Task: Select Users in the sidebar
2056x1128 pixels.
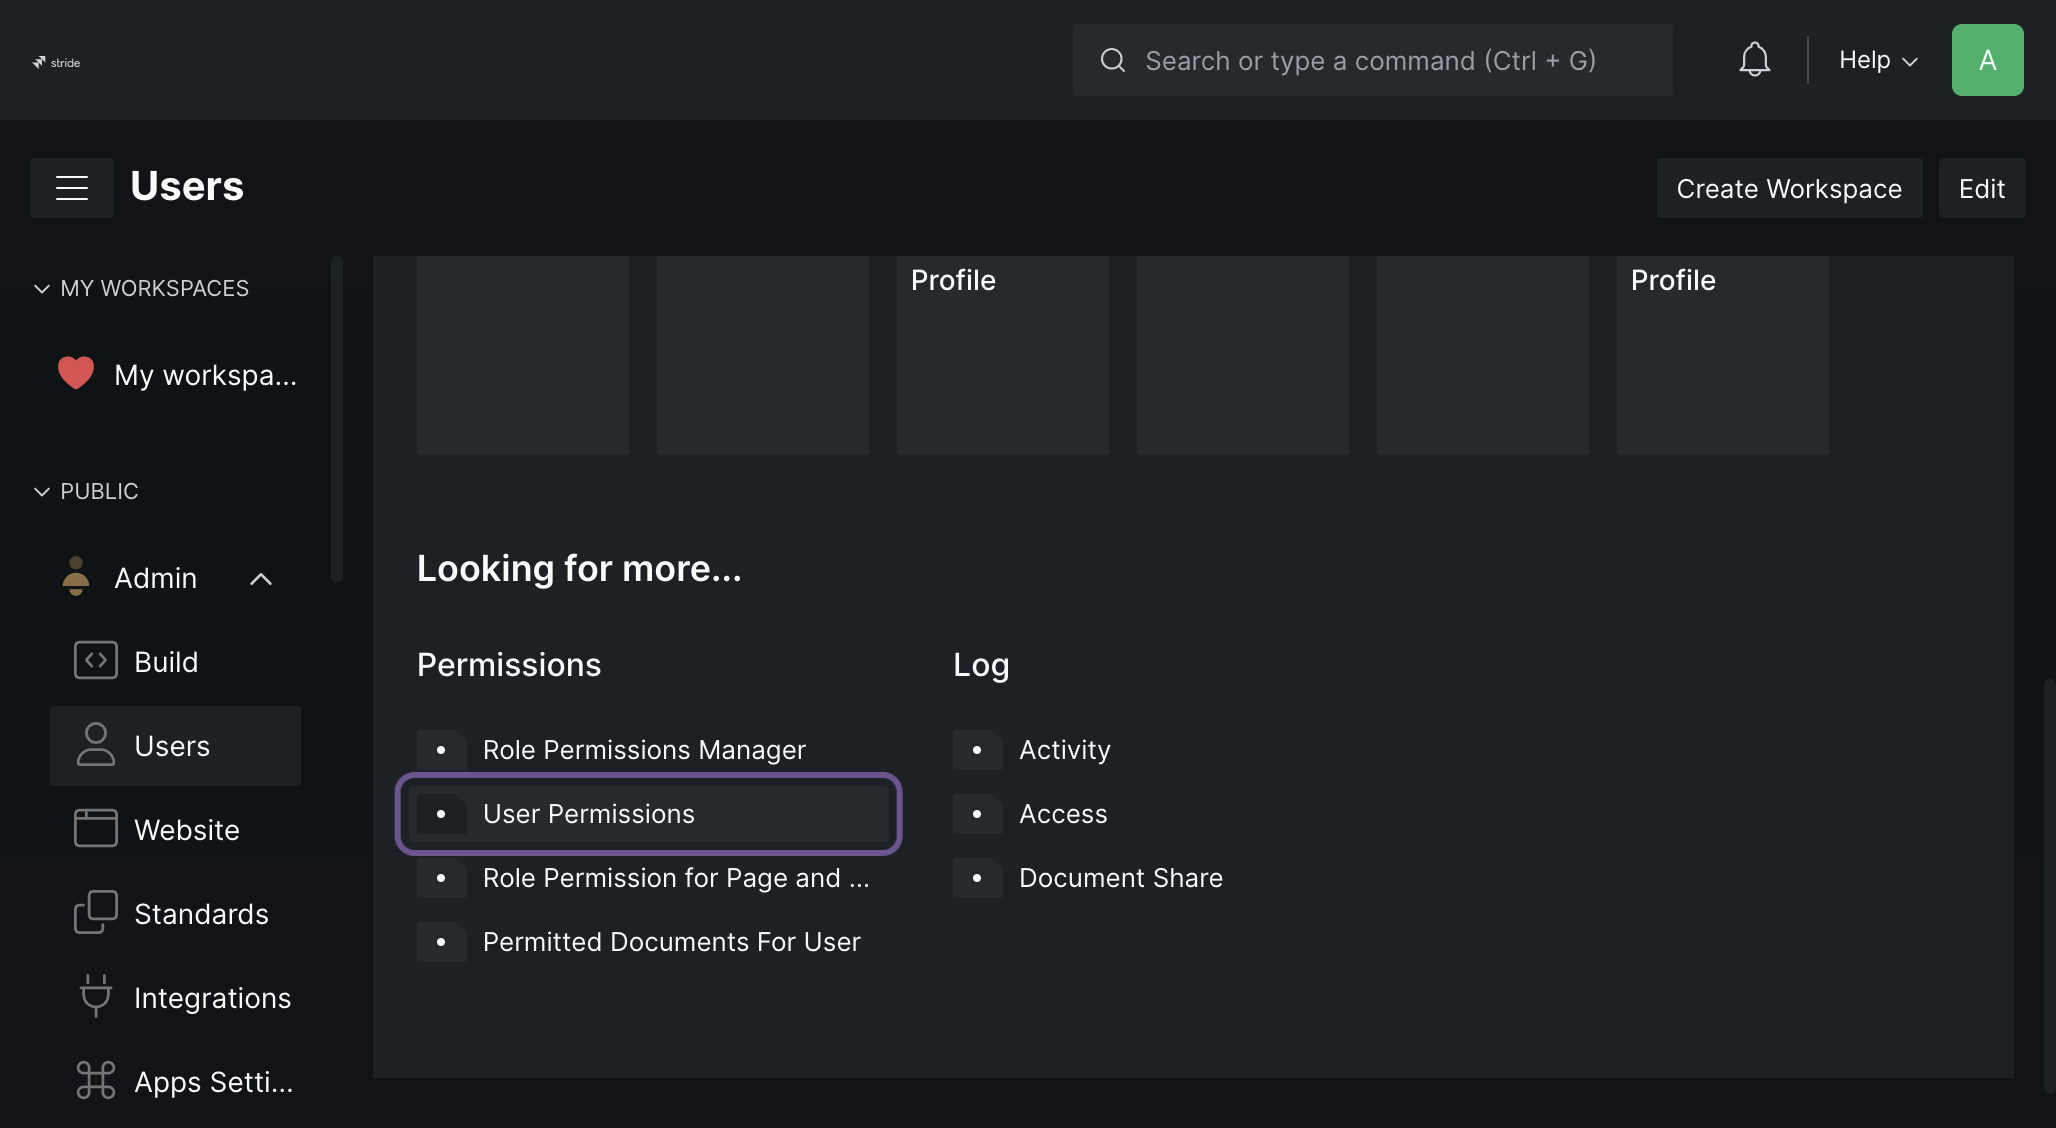Action: (x=175, y=746)
